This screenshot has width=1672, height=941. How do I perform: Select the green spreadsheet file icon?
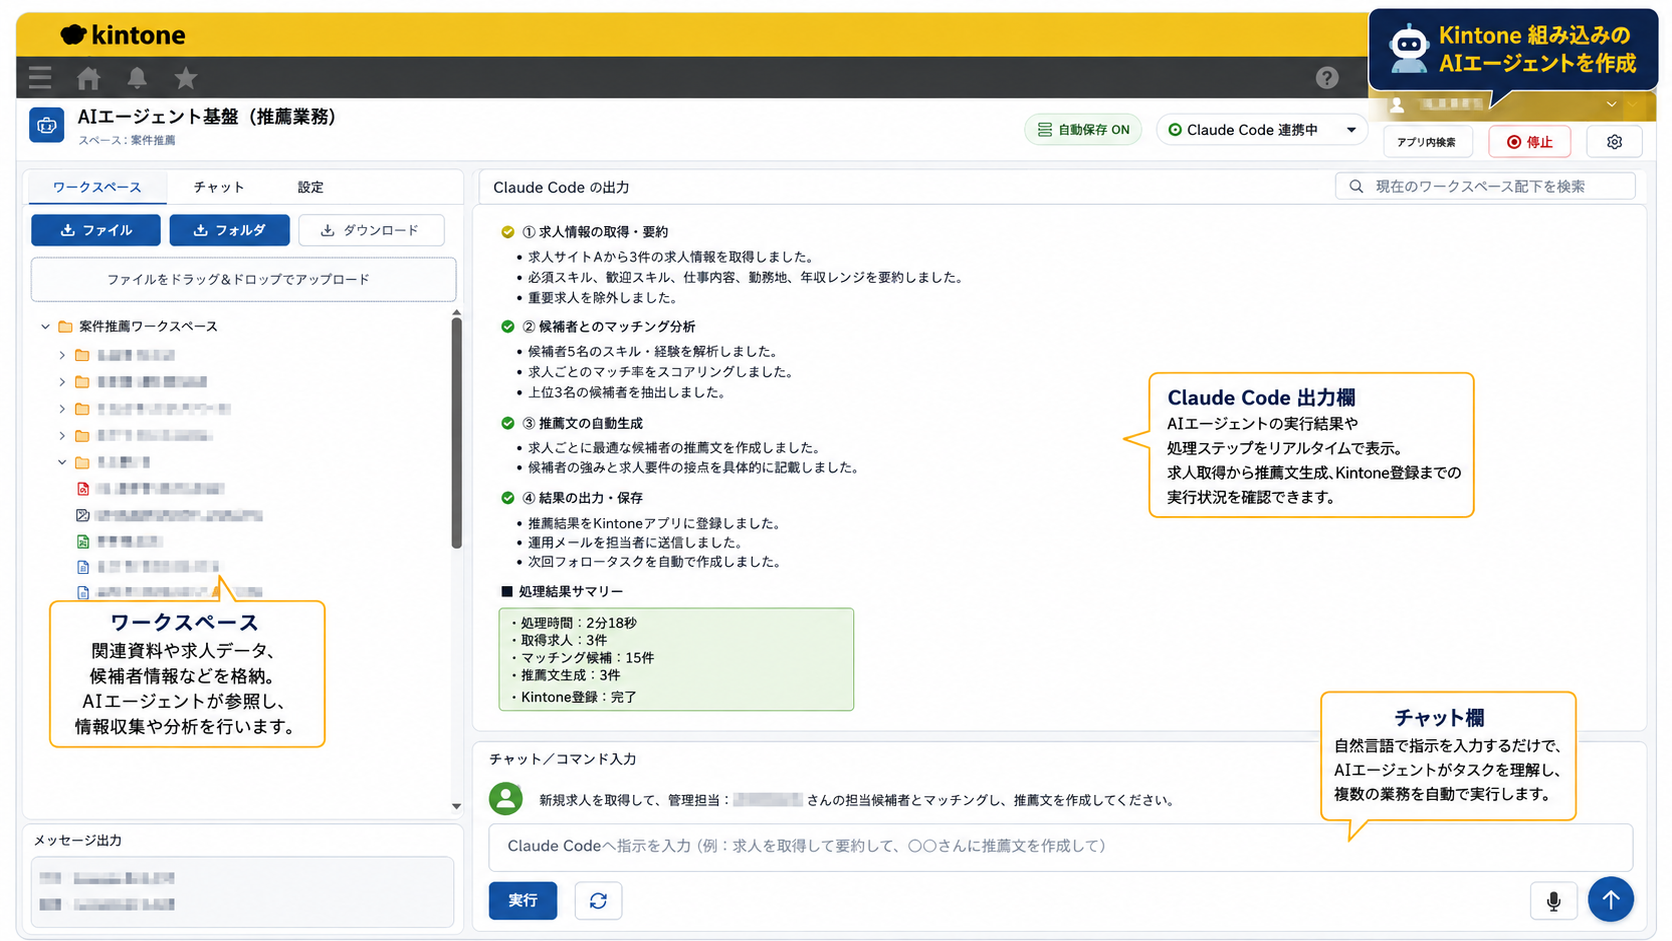click(x=83, y=541)
